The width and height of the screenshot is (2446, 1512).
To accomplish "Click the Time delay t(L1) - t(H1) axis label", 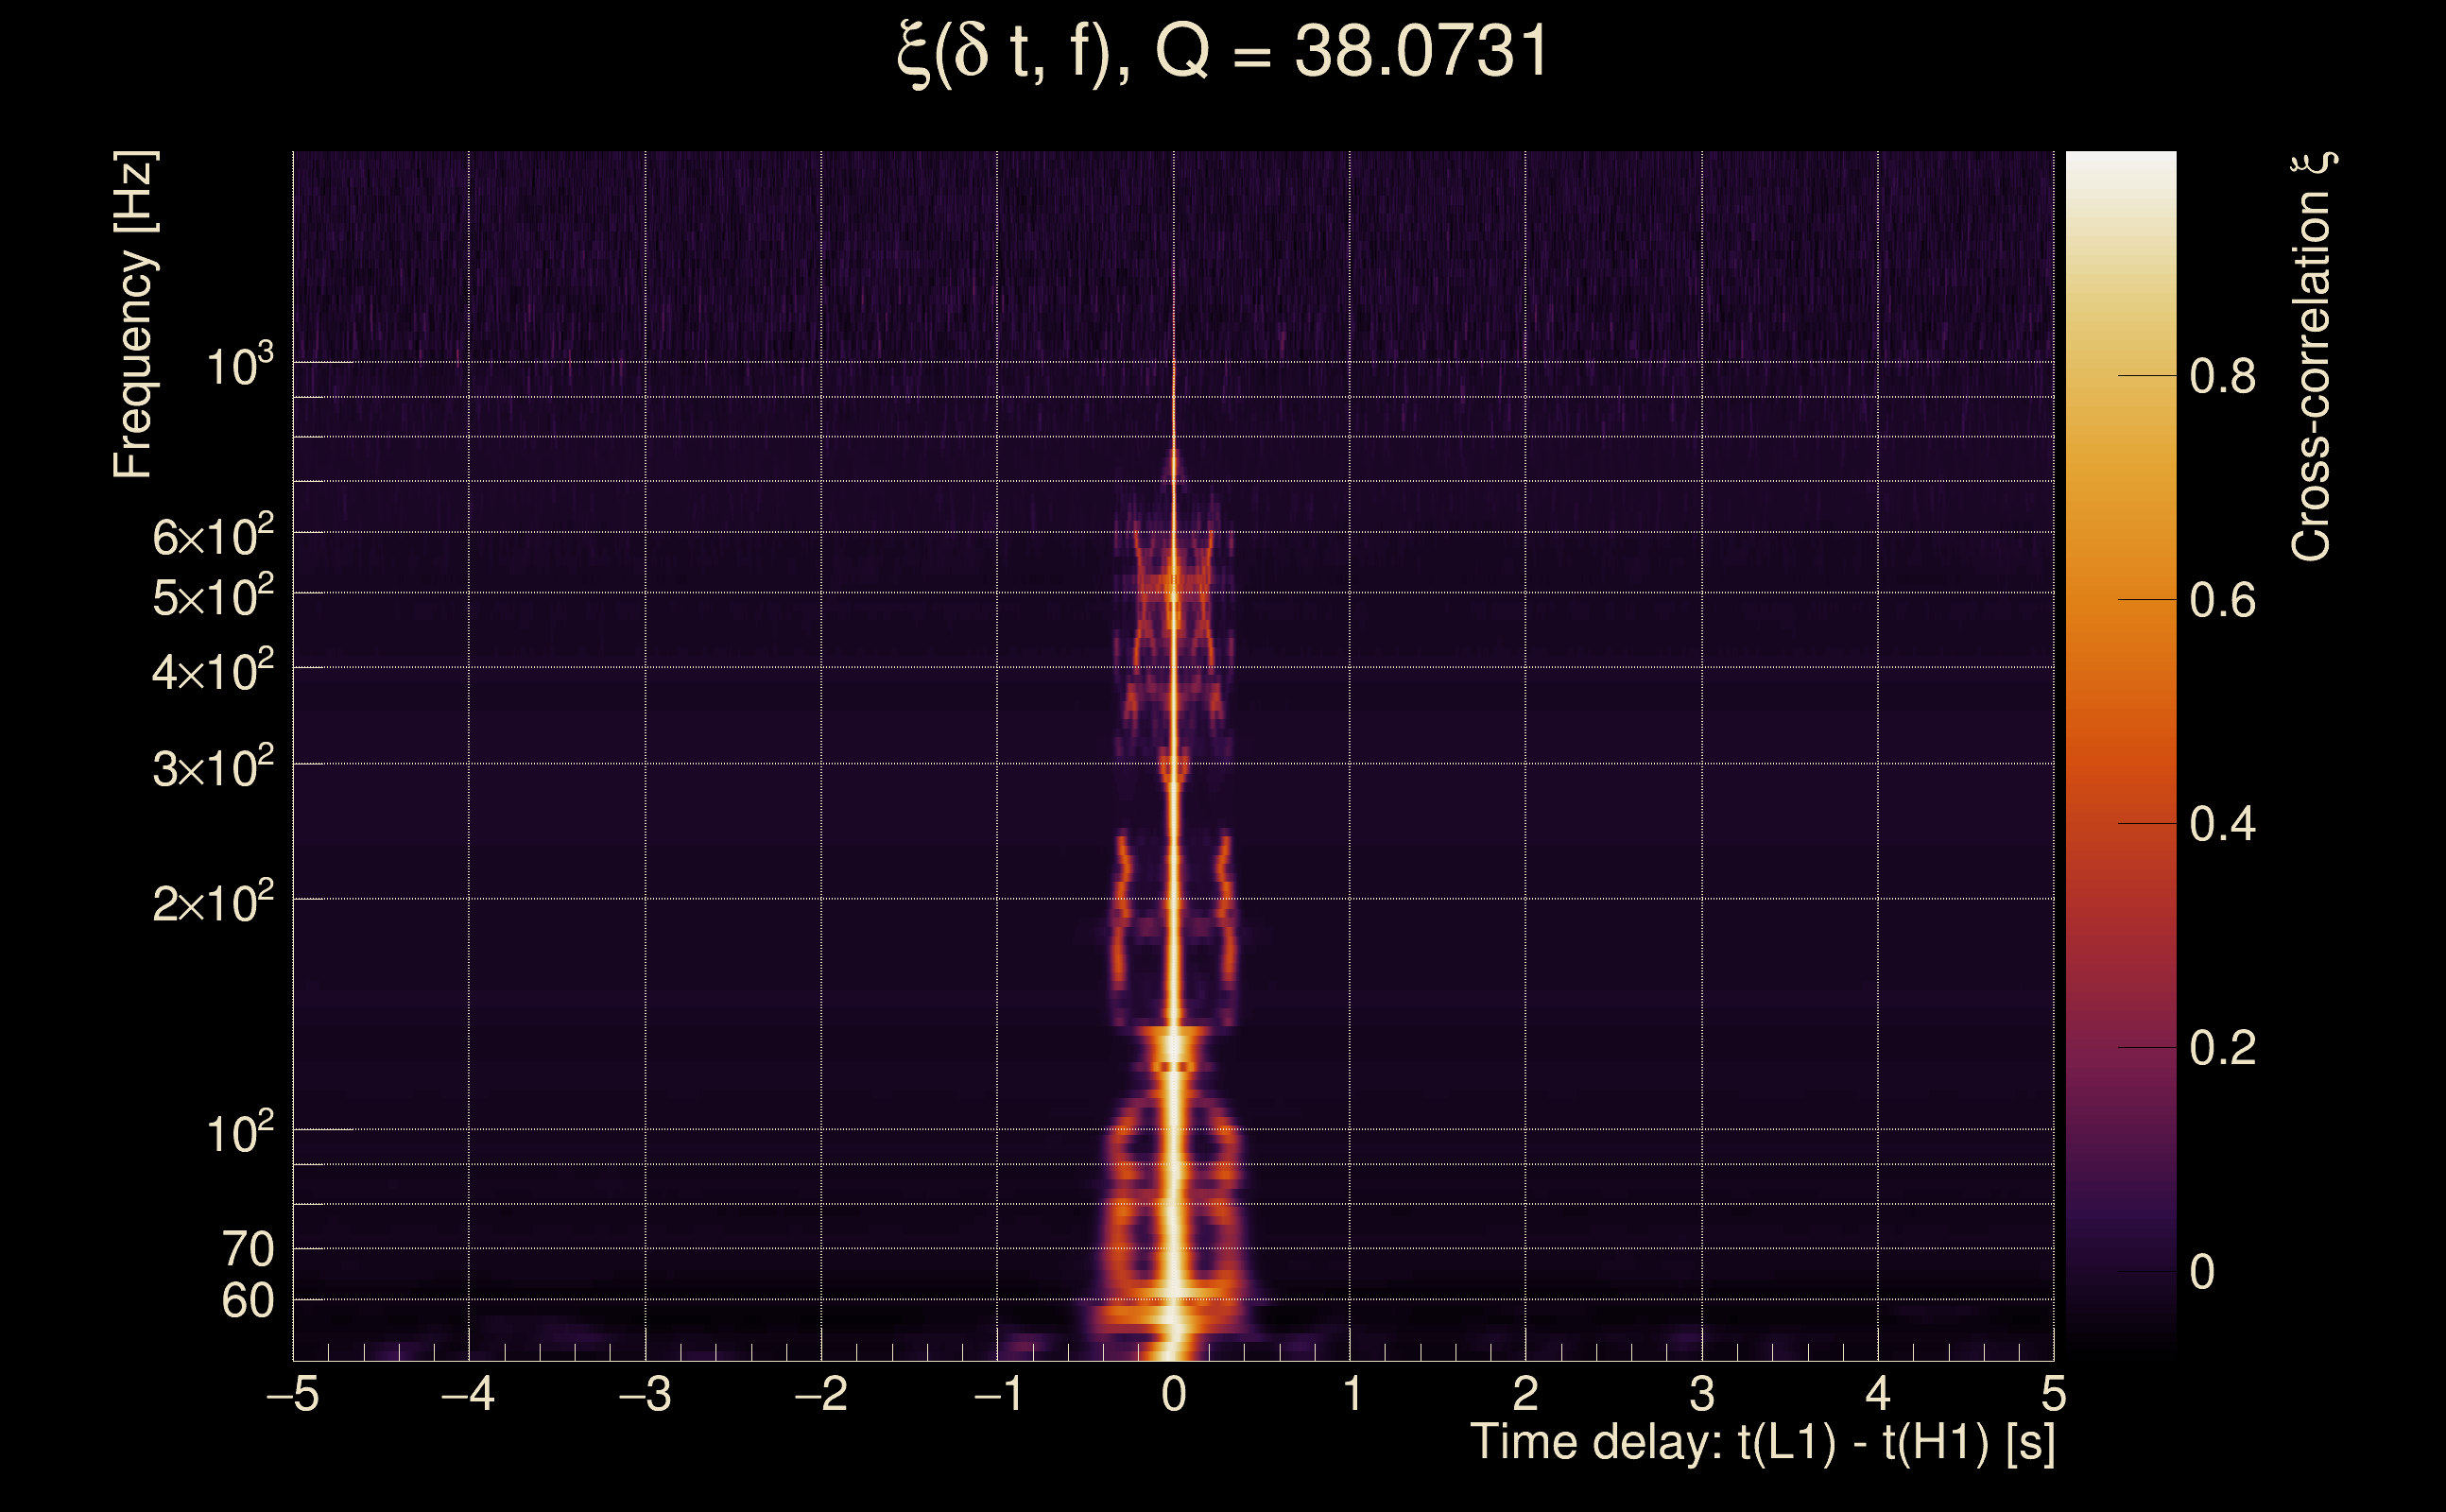I will (x=1762, y=1443).
